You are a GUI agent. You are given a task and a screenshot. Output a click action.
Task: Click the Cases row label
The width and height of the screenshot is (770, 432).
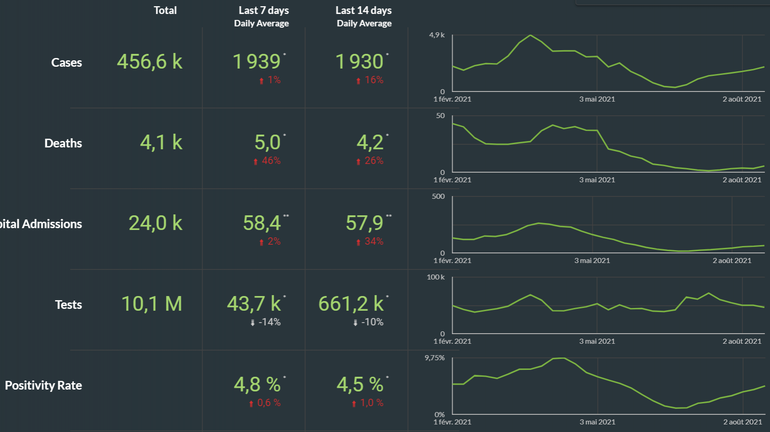coord(67,62)
